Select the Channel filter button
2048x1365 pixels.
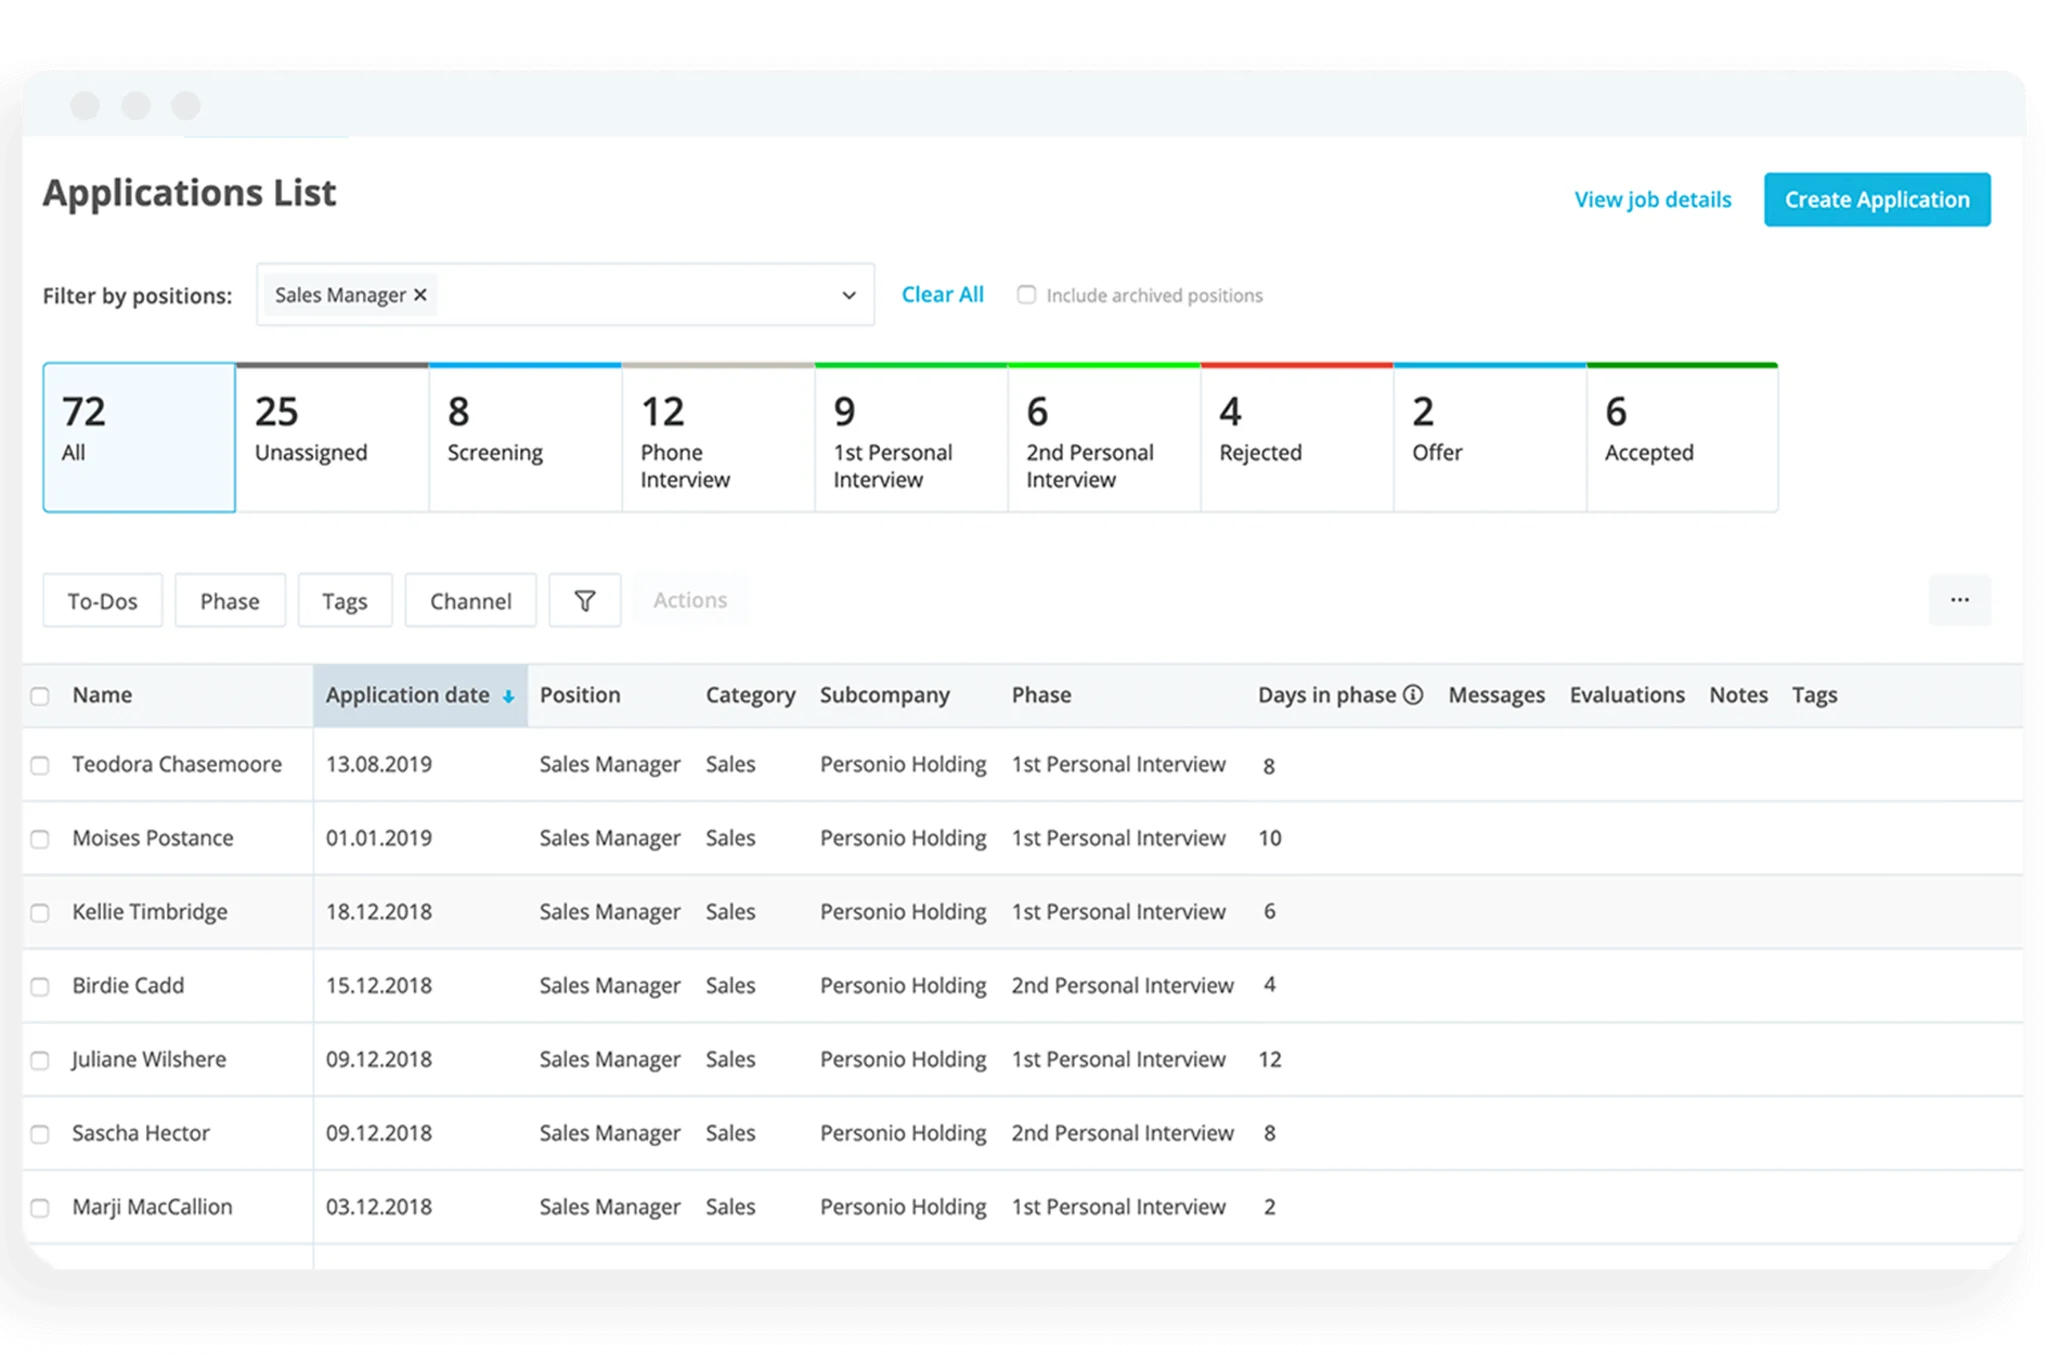[x=471, y=599]
